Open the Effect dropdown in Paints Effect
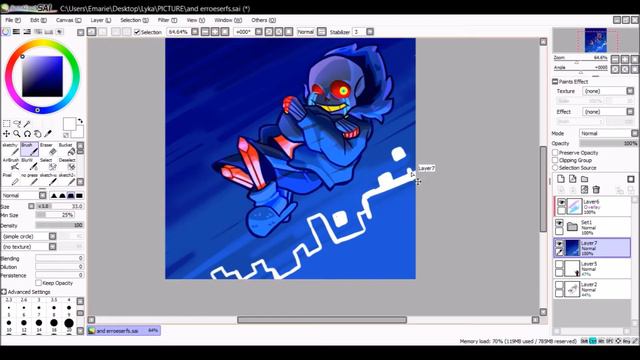Screen dimensions: 640x360 [x=630, y=111]
